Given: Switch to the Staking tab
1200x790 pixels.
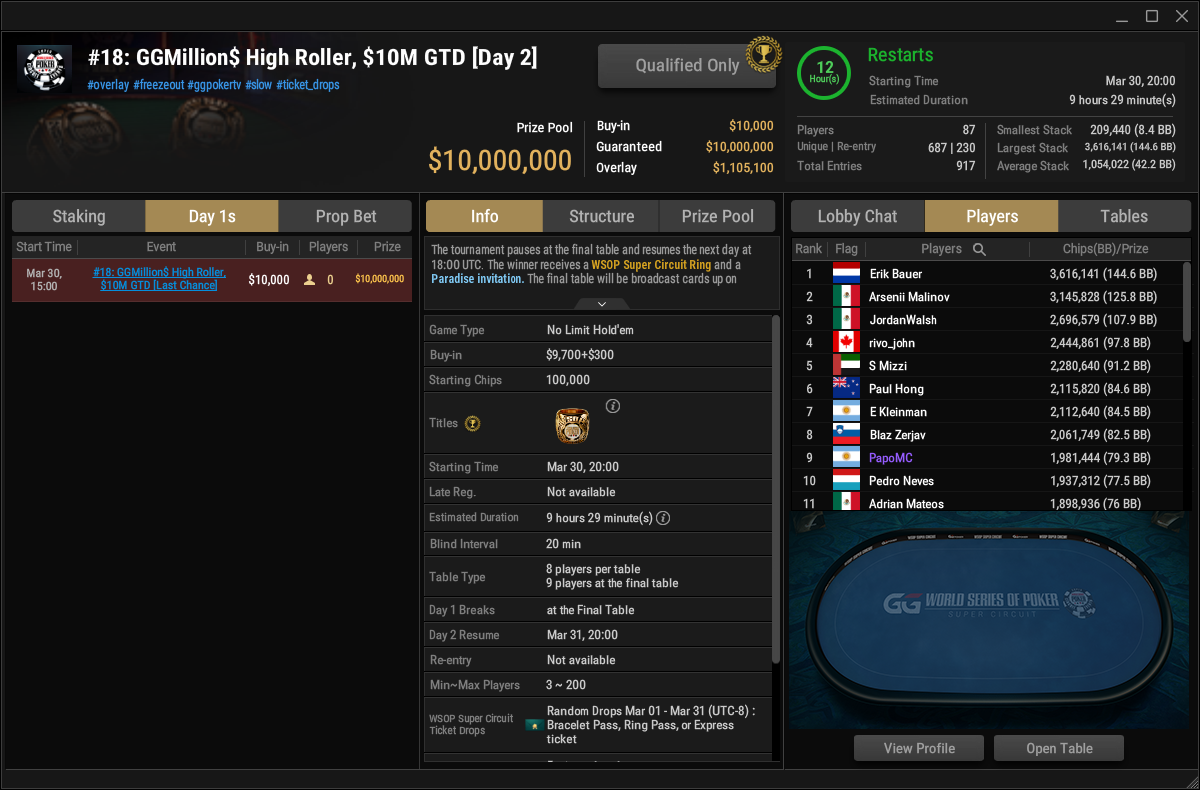Looking at the screenshot, I should pos(79,216).
